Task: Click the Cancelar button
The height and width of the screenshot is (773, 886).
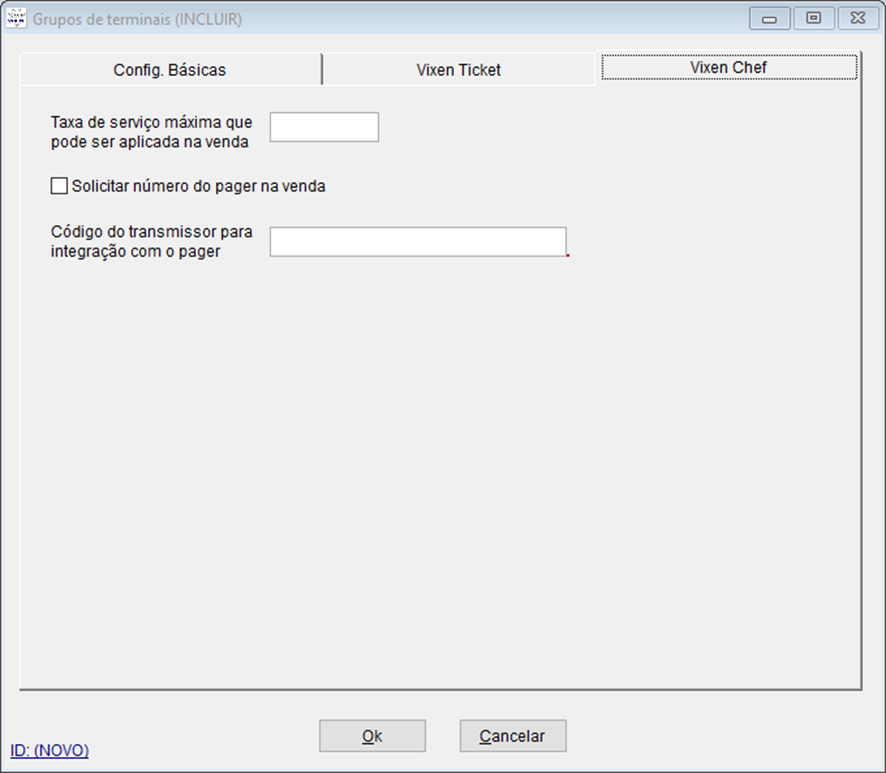Action: (513, 736)
